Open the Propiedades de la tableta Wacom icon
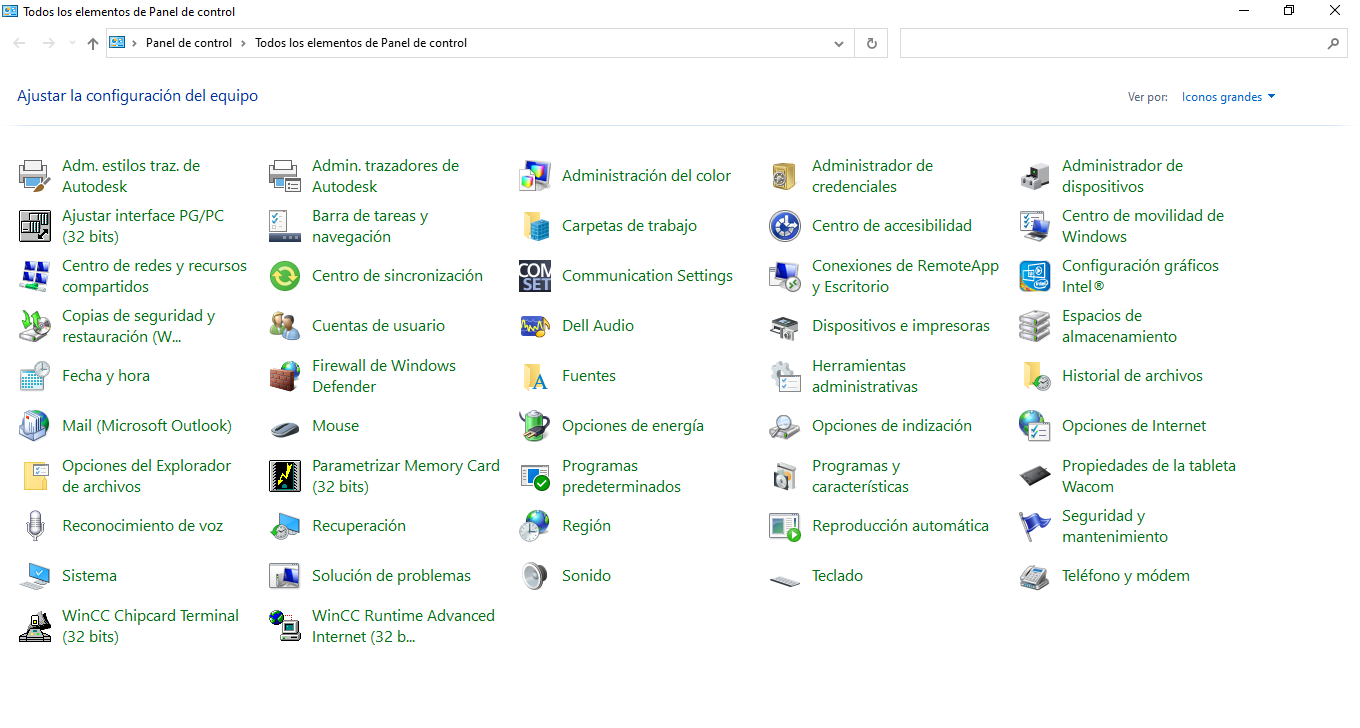1360x728 pixels. click(1035, 476)
